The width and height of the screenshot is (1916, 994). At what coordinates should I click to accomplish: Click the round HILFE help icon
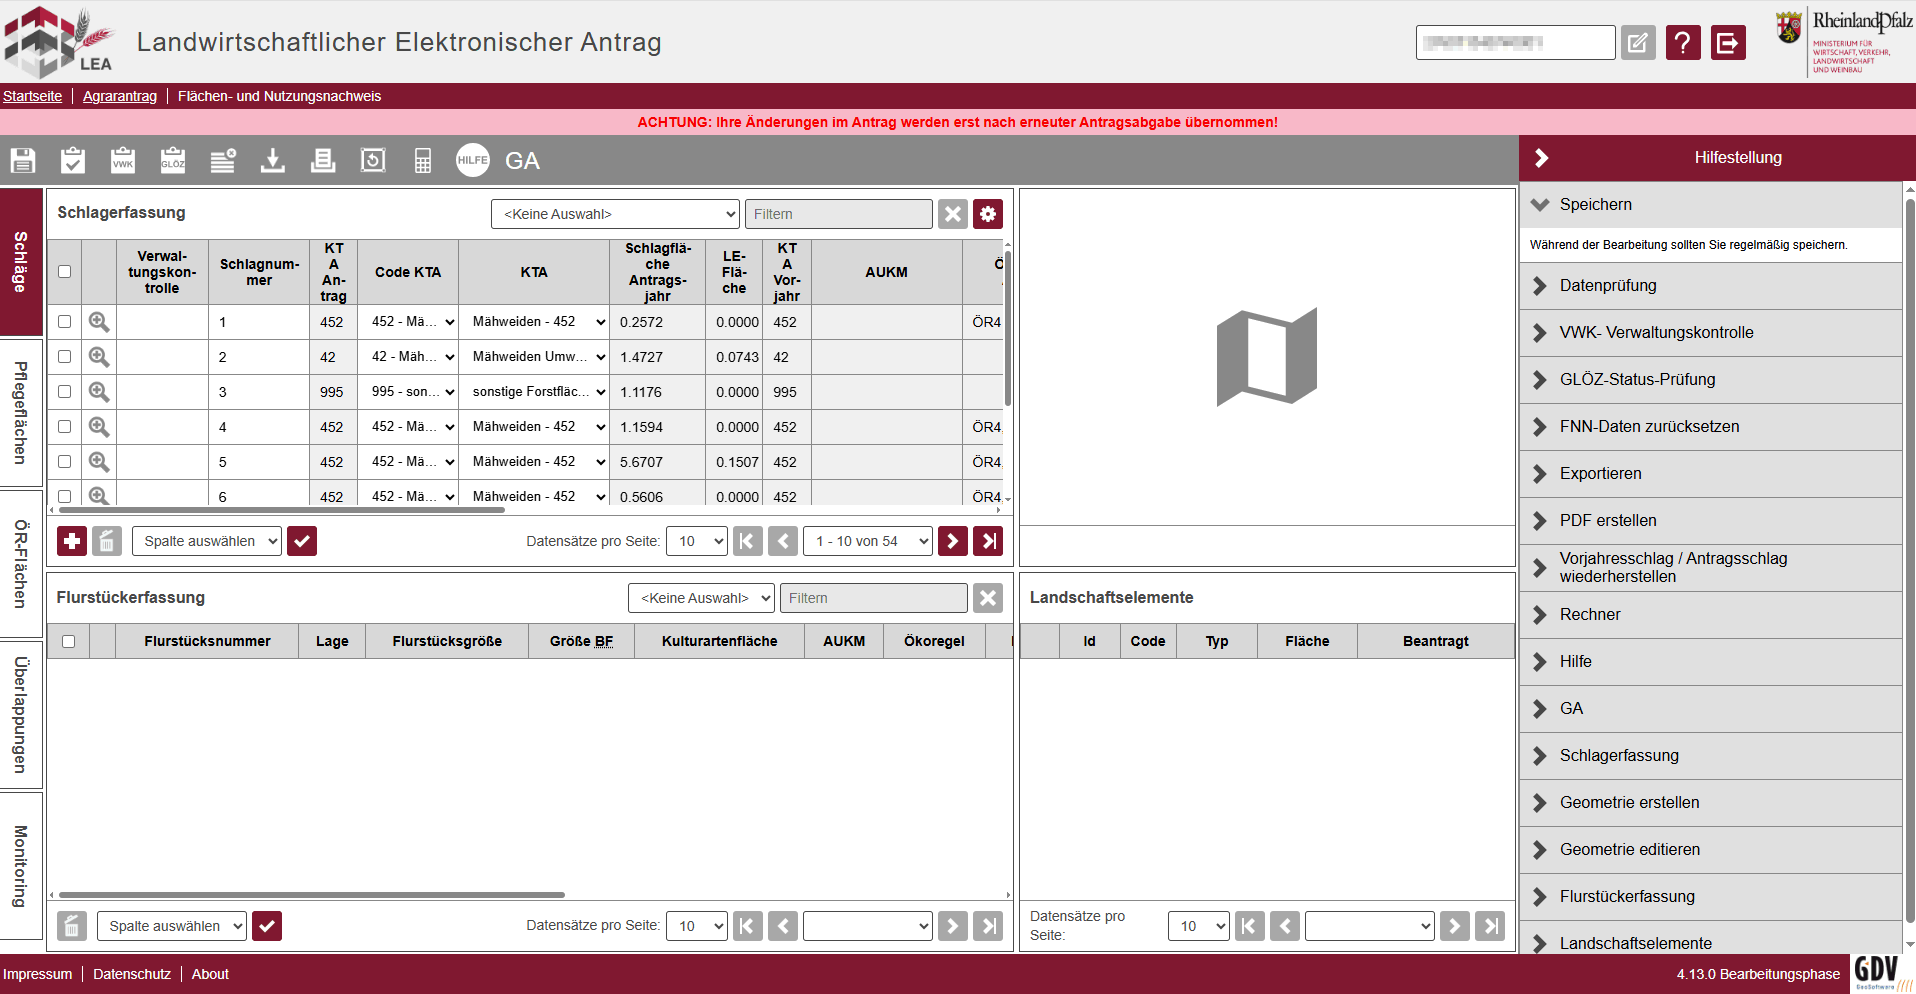(x=473, y=160)
